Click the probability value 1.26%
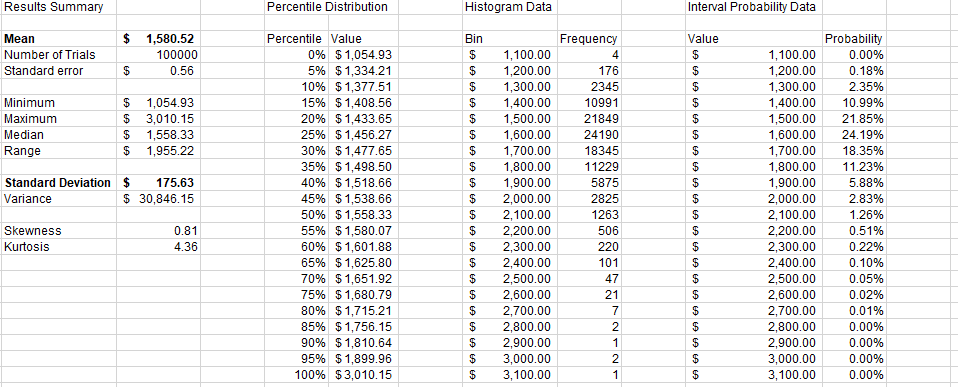 click(854, 215)
